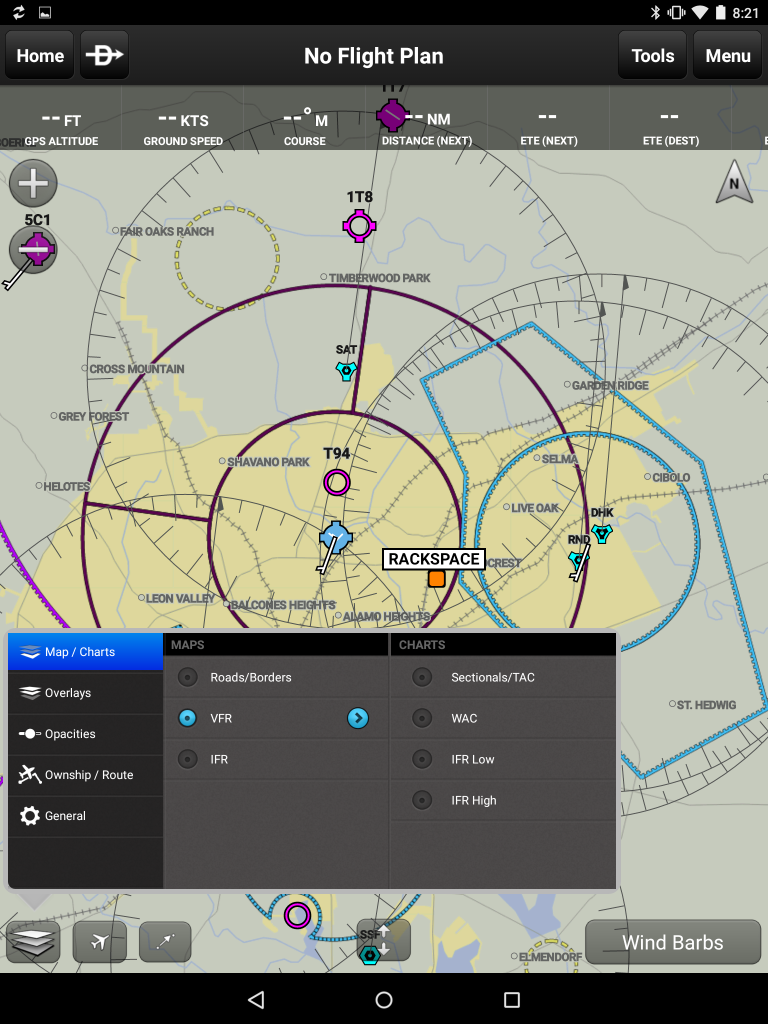The image size is (768, 1024).
Task: Expand VFR map options arrow
Action: tap(358, 718)
